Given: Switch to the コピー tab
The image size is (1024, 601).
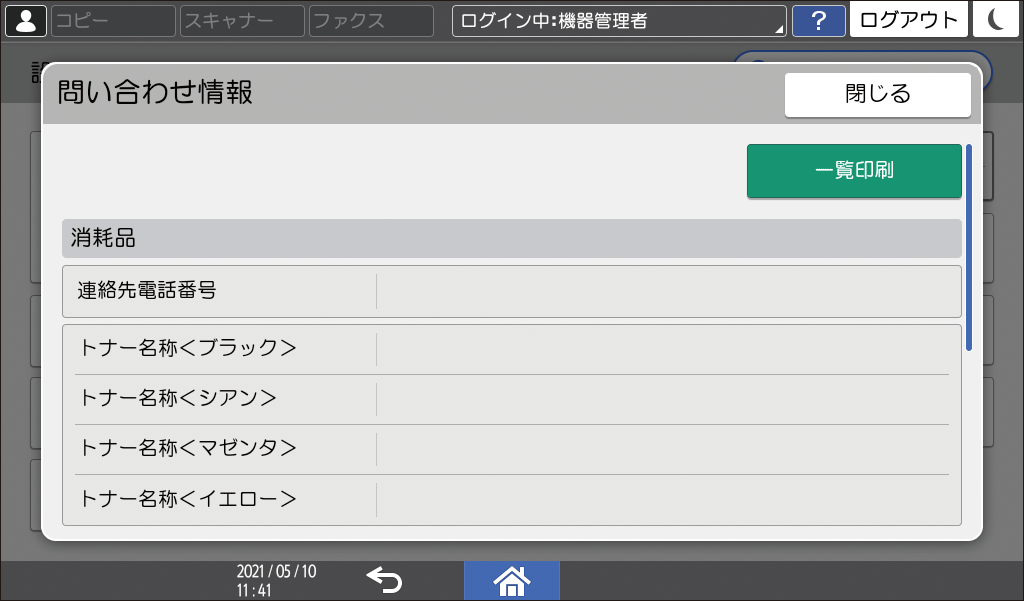Looking at the screenshot, I should pos(112,19).
